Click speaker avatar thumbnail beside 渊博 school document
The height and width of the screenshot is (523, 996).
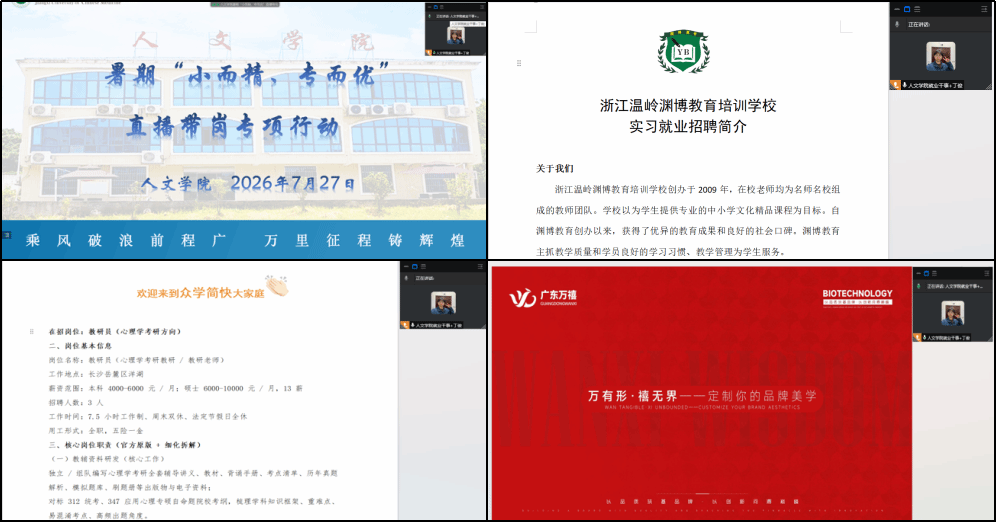[x=941, y=57]
